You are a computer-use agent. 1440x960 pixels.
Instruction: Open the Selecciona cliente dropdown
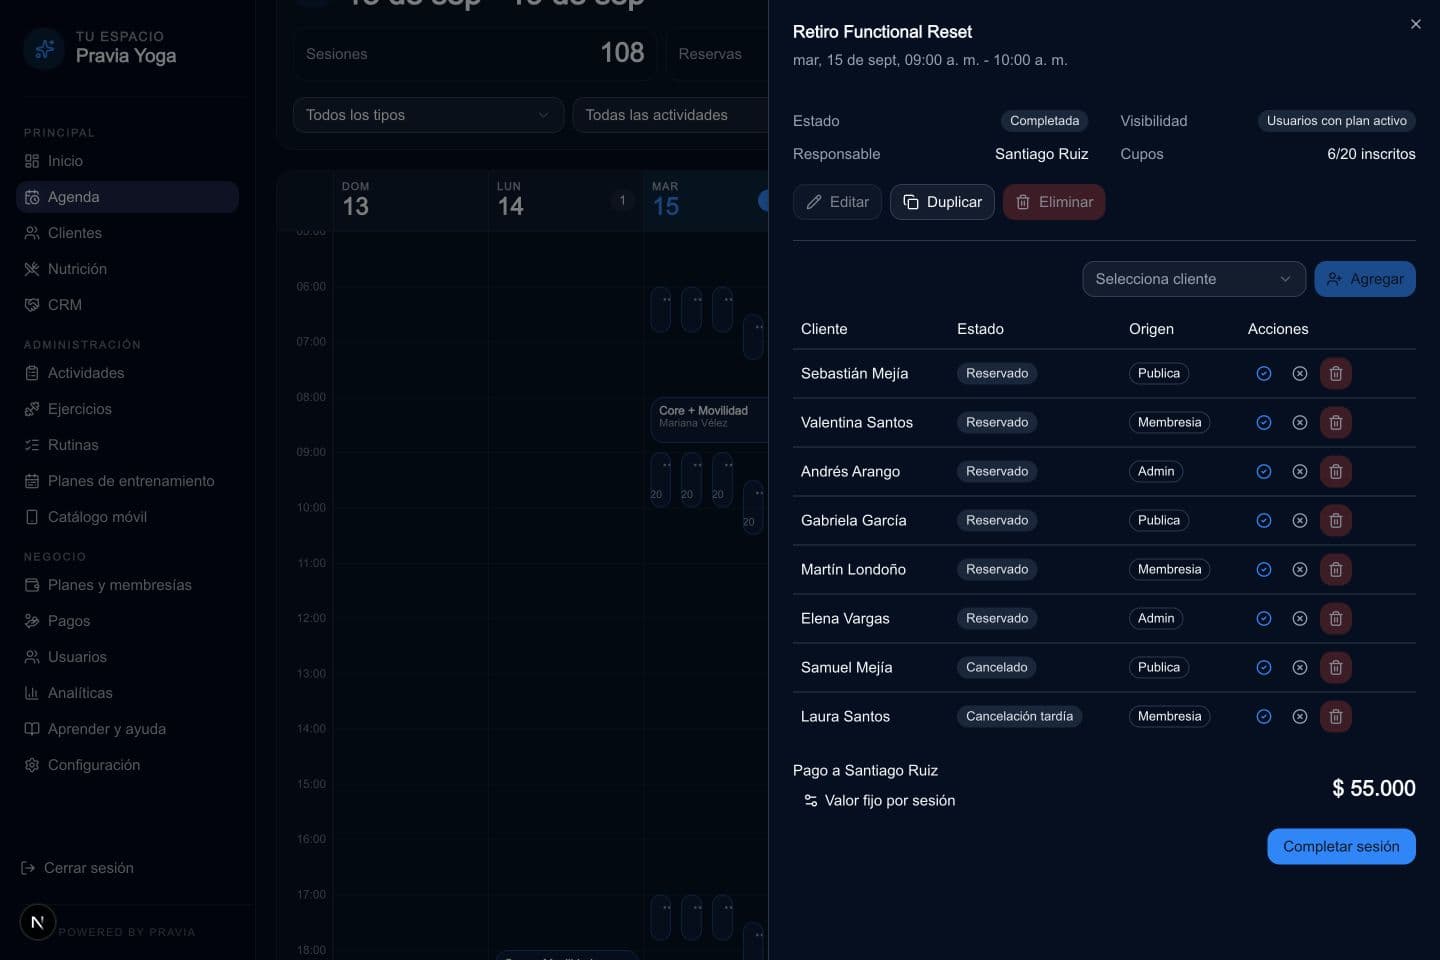coord(1194,279)
